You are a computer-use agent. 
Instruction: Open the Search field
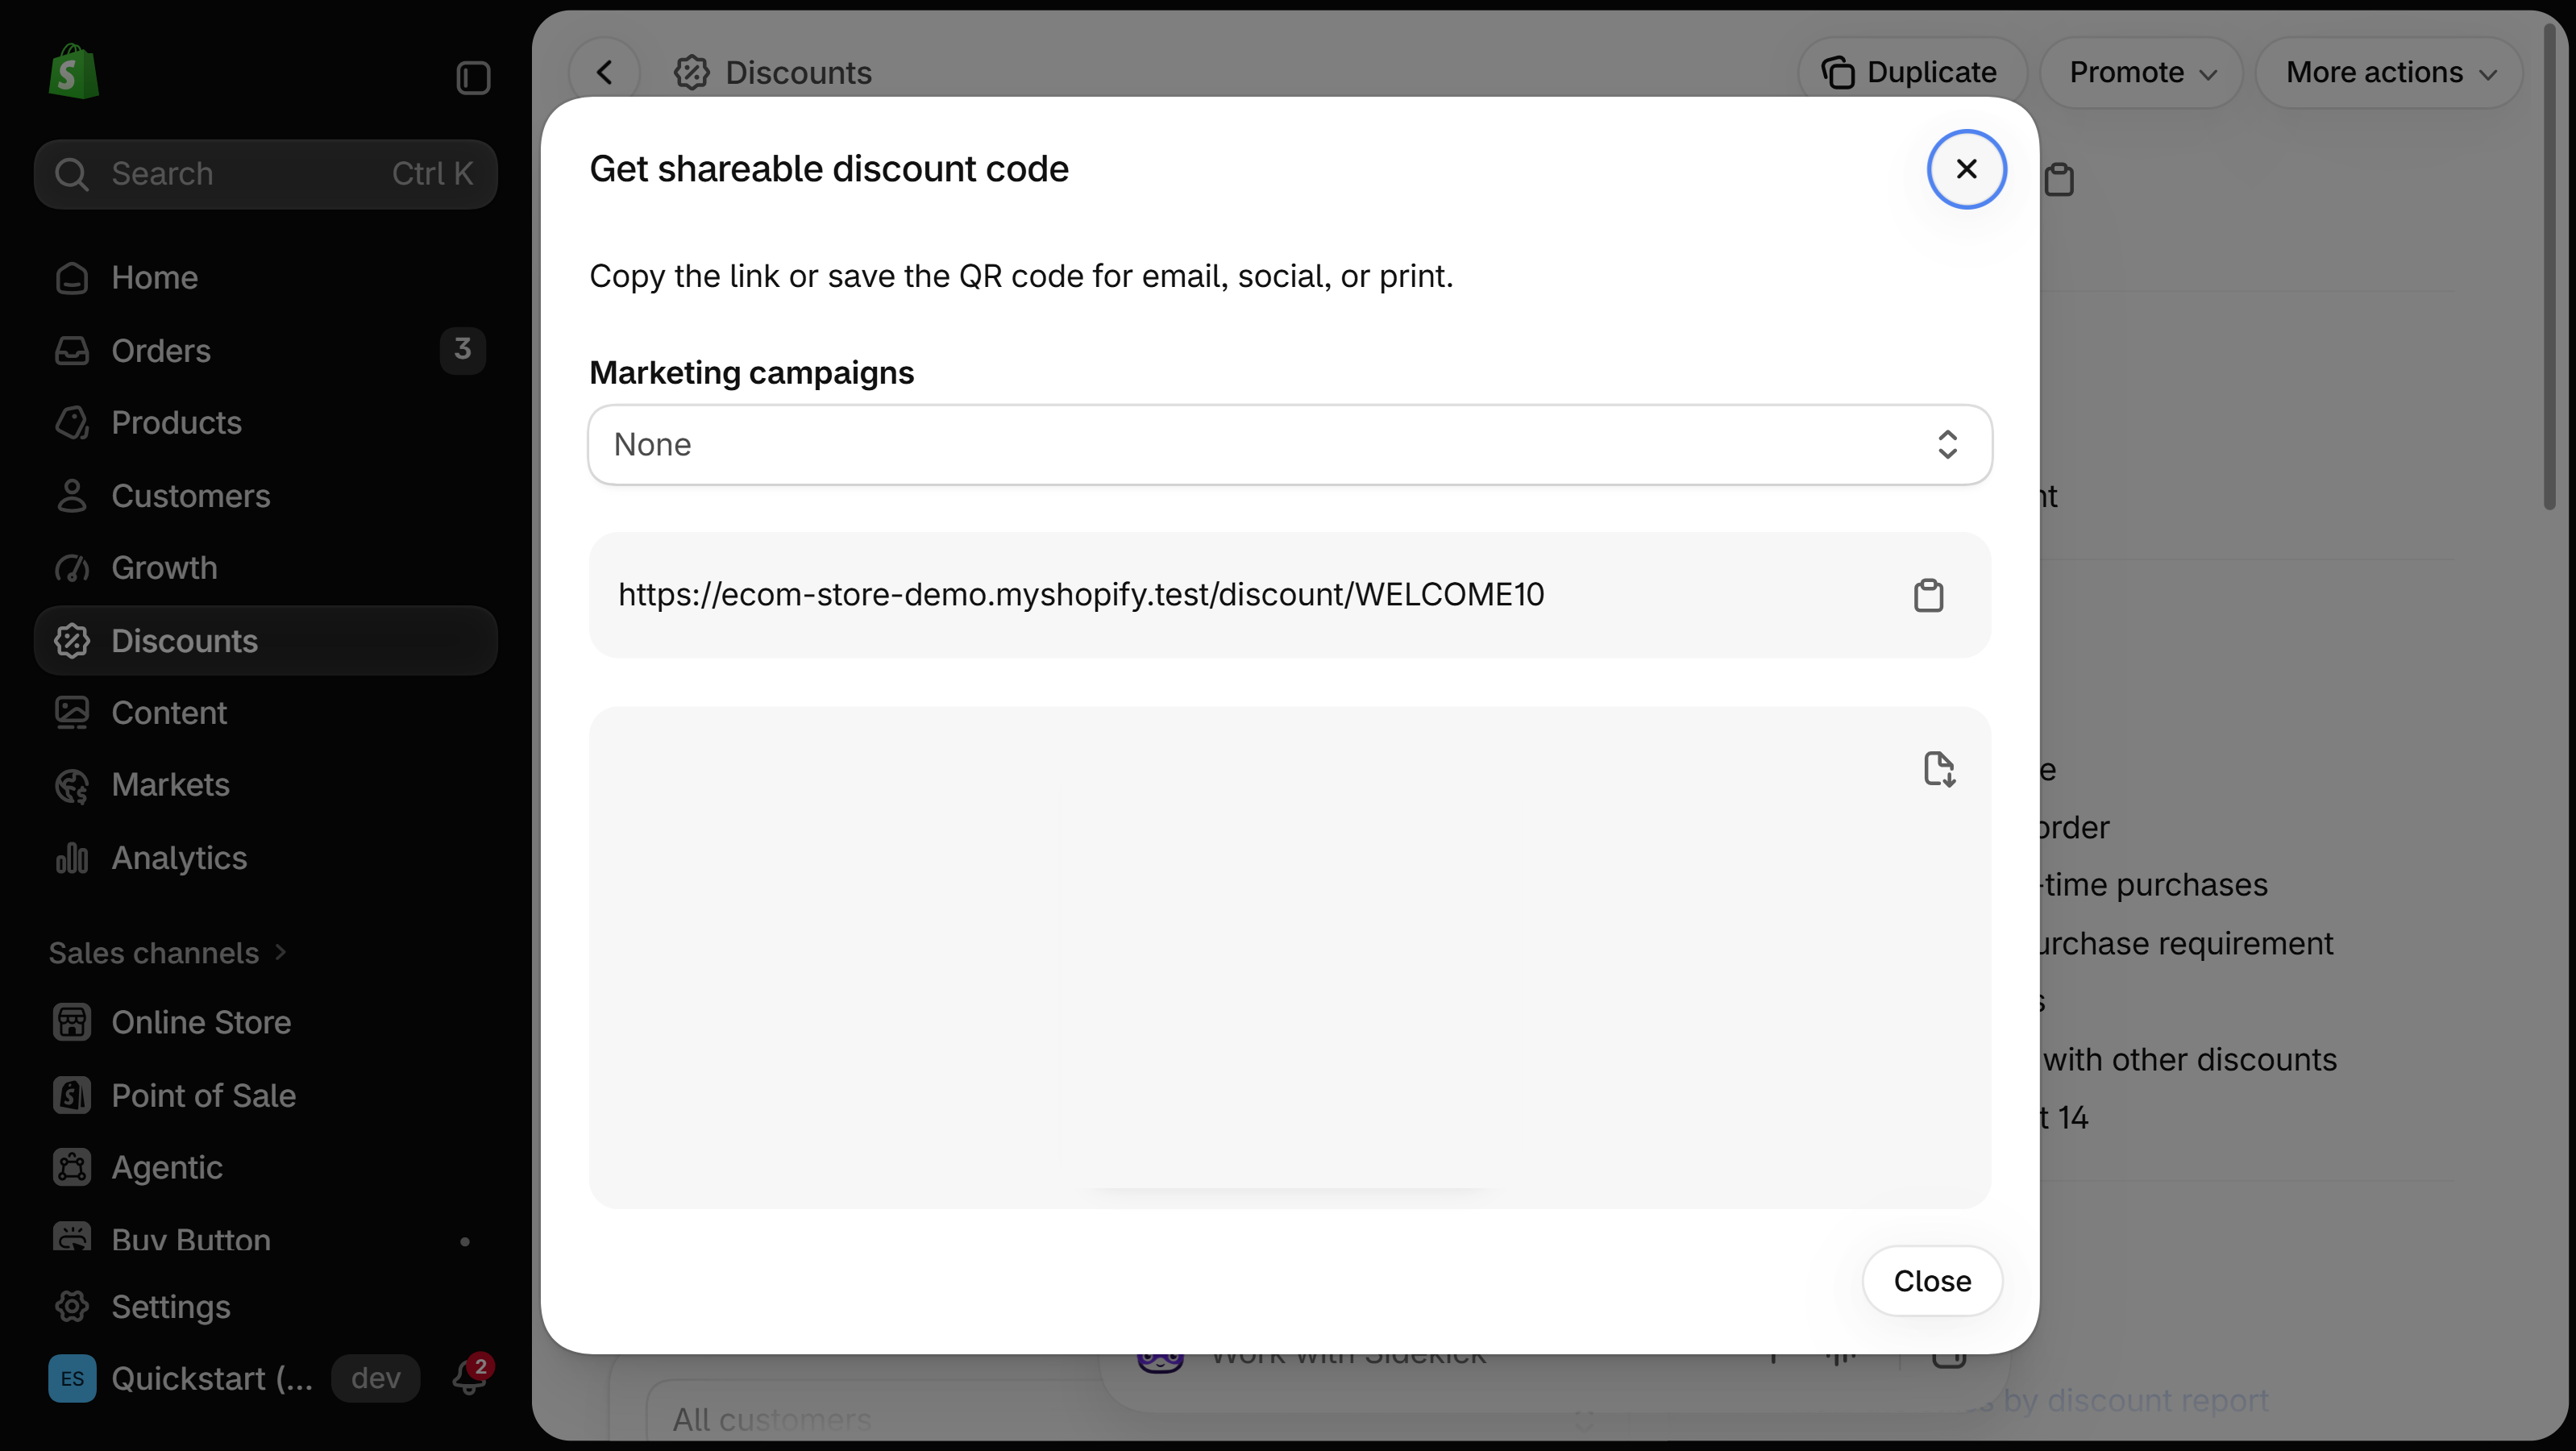(266, 174)
